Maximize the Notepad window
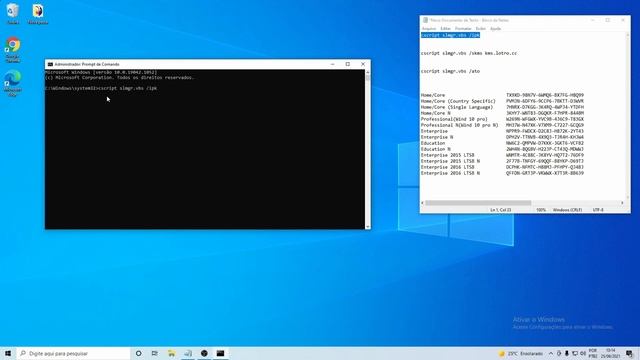 [x=607, y=20]
